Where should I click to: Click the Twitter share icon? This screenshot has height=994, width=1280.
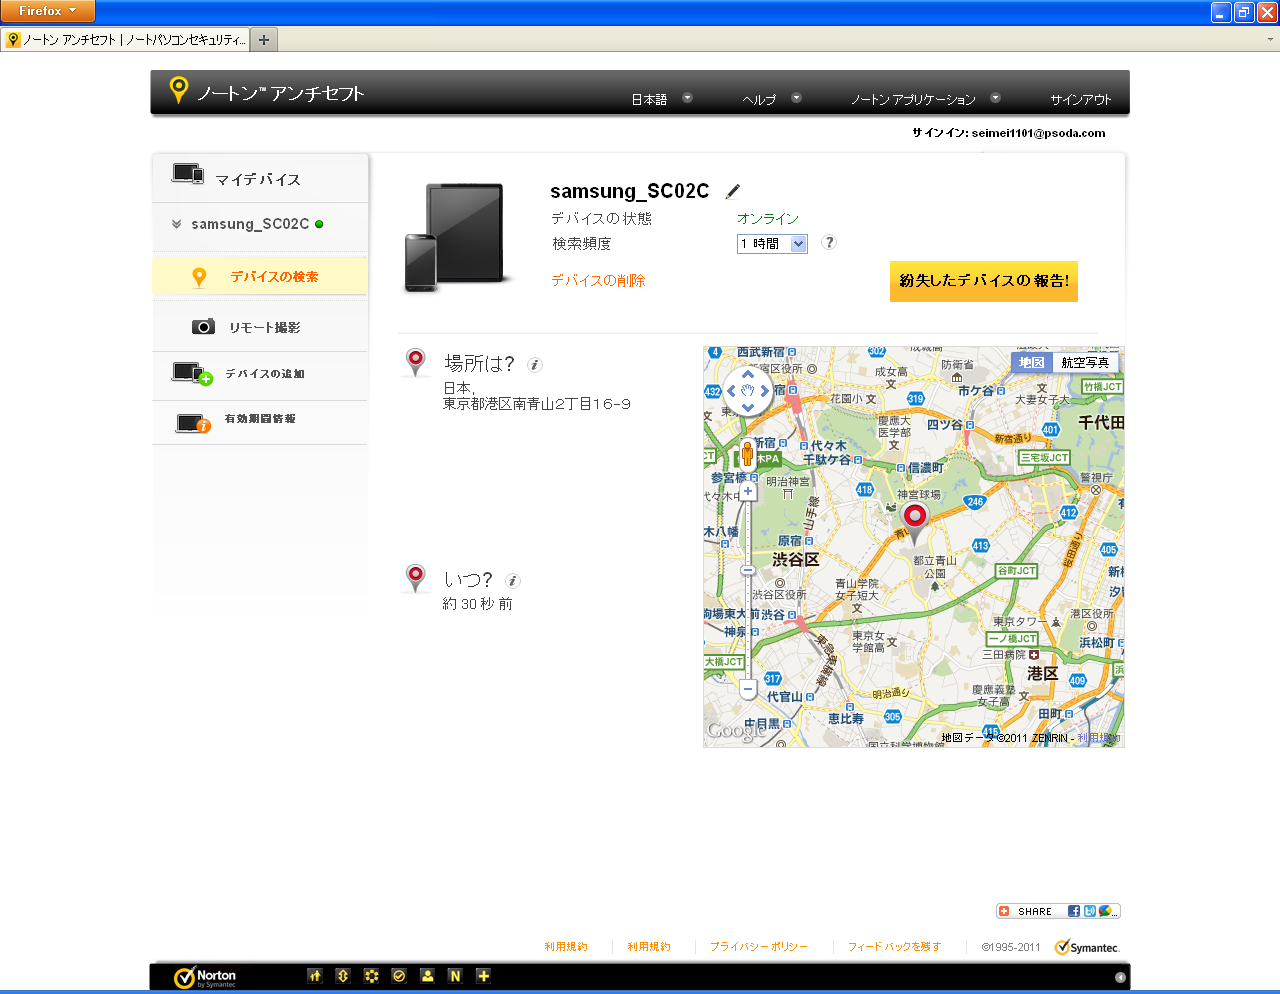(1089, 911)
